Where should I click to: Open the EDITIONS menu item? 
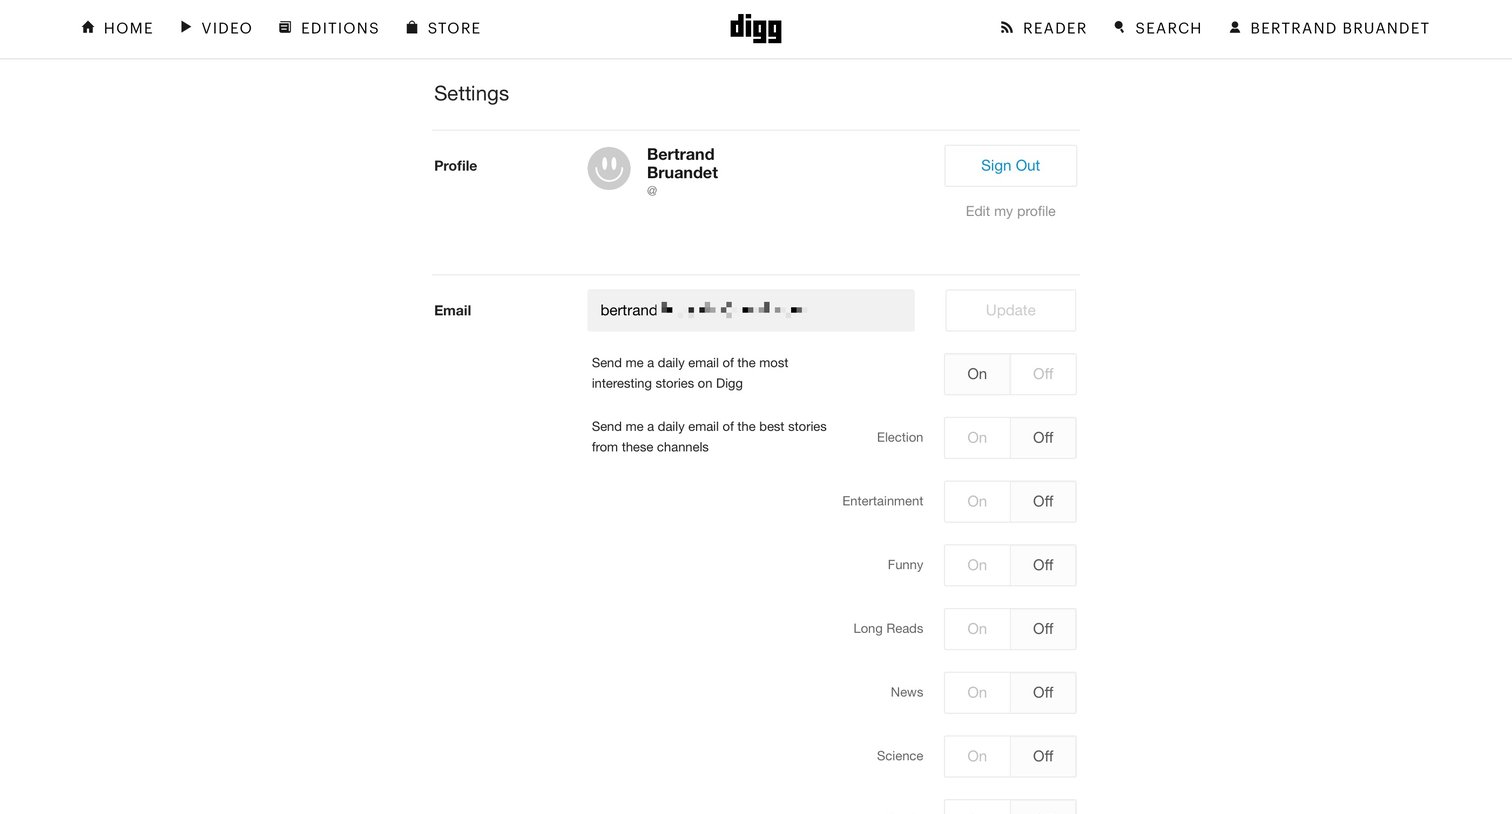point(340,28)
